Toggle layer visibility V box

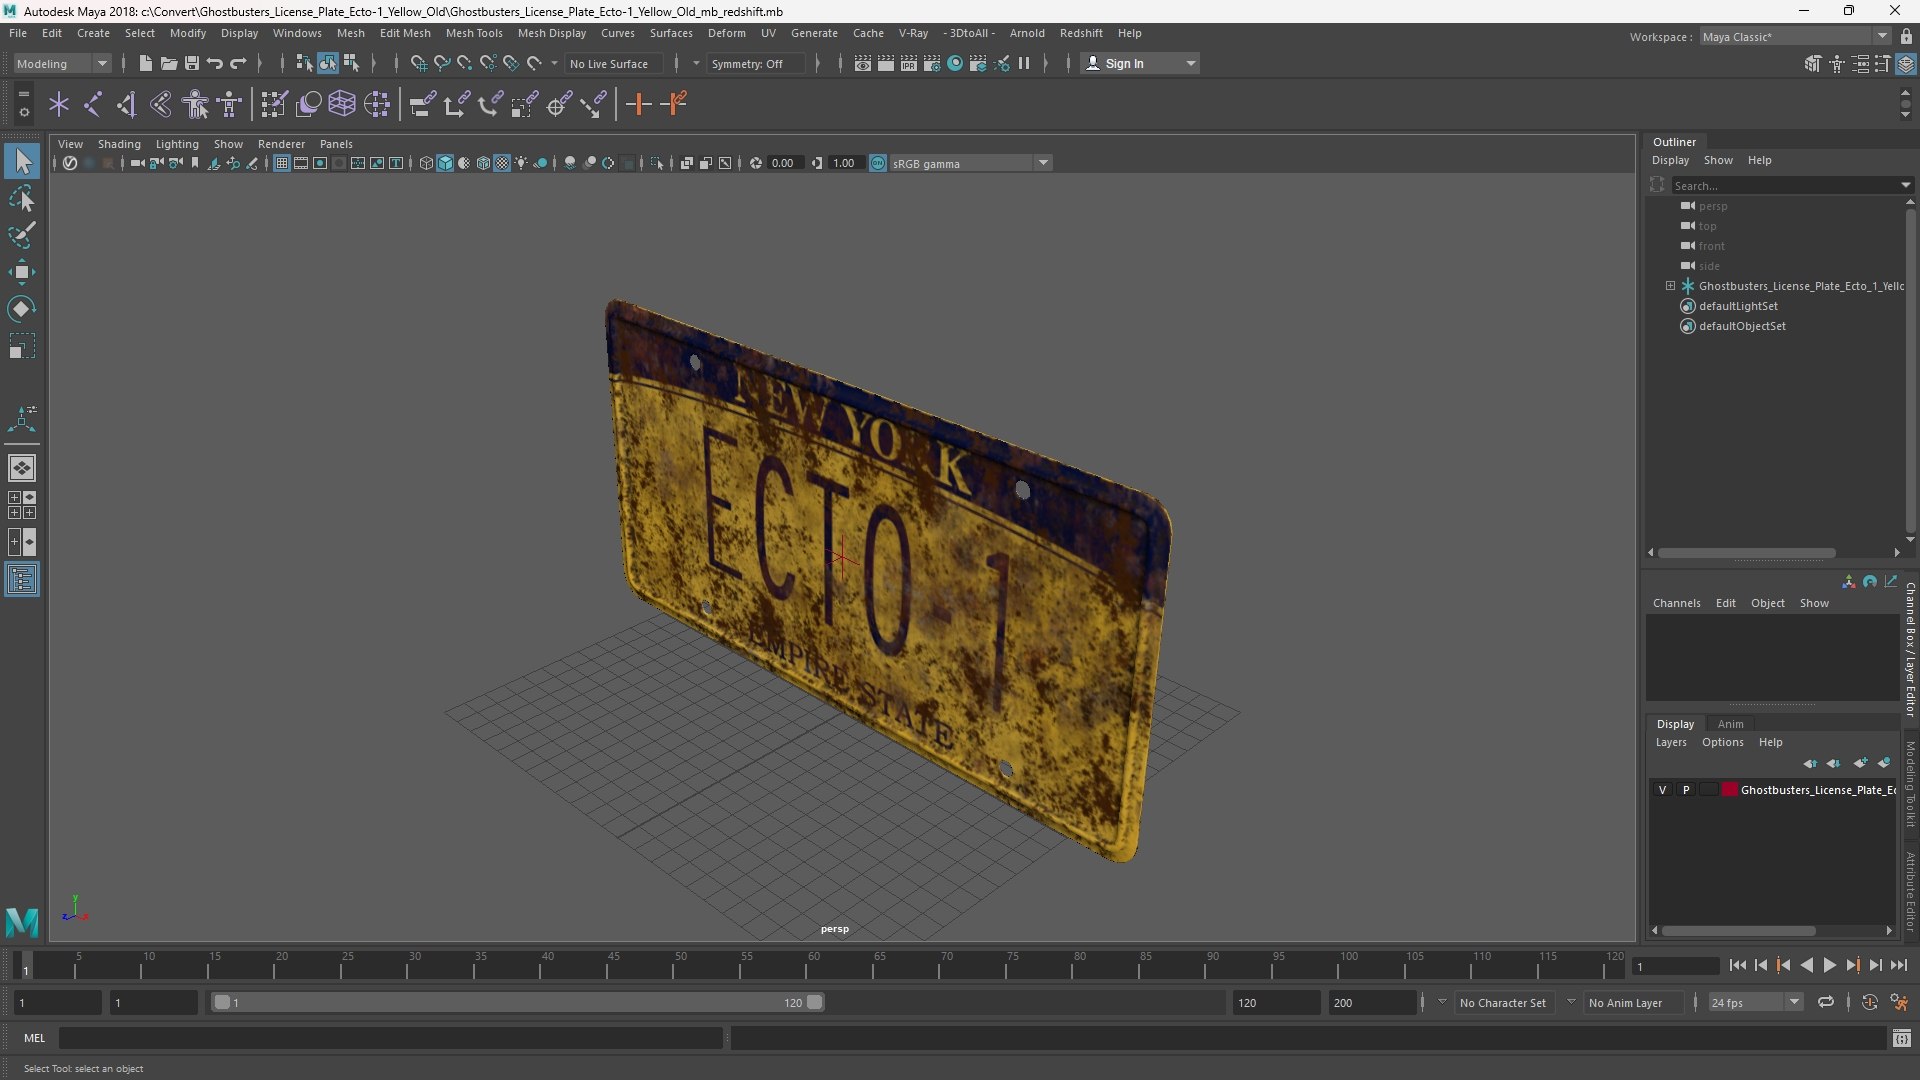[x=1662, y=790]
